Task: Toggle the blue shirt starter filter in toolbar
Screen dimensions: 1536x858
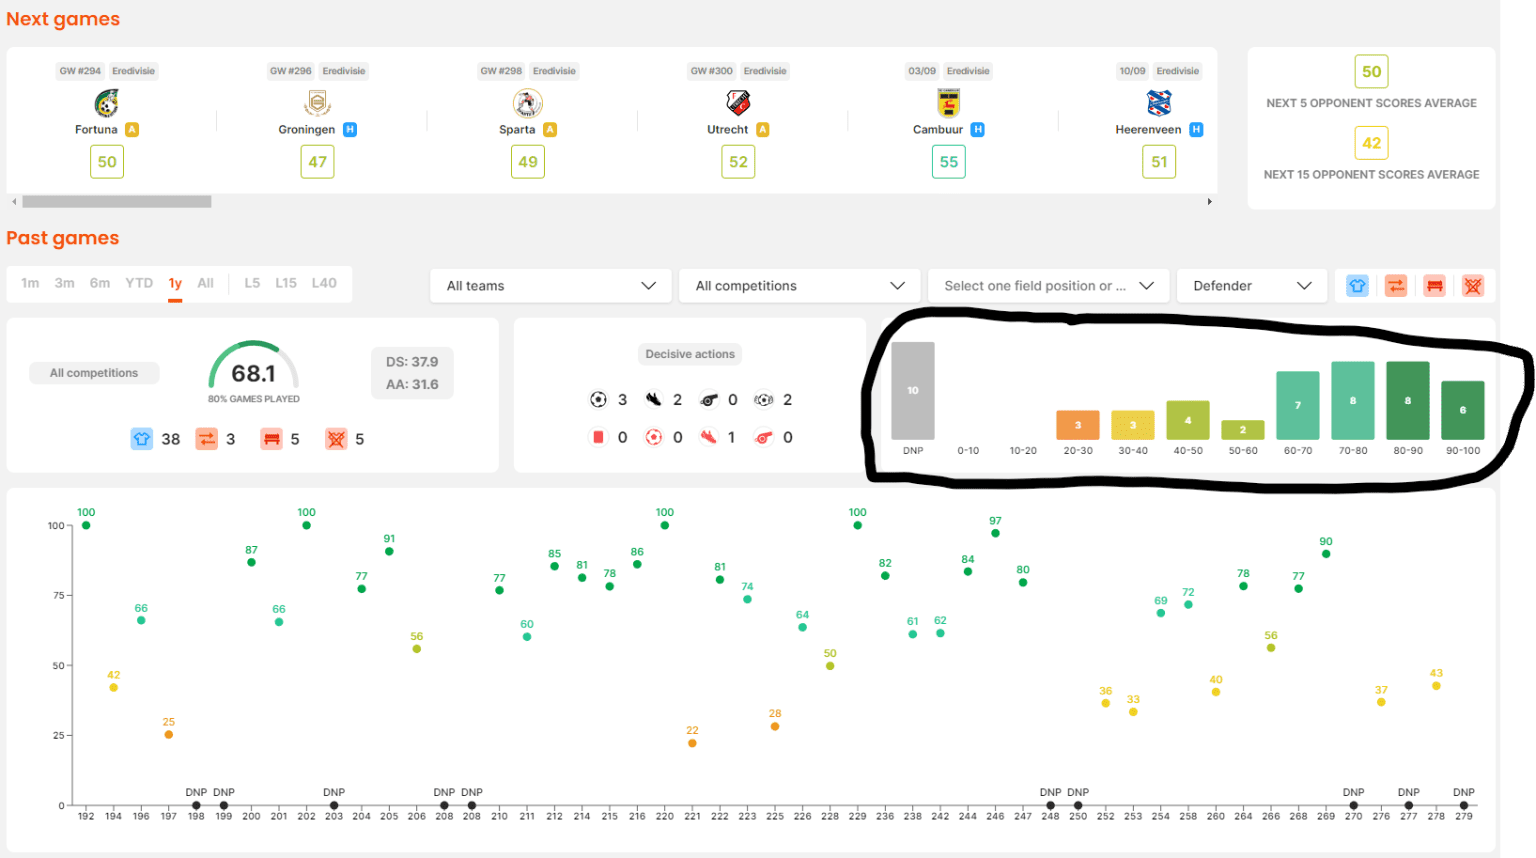Action: coord(1357,286)
